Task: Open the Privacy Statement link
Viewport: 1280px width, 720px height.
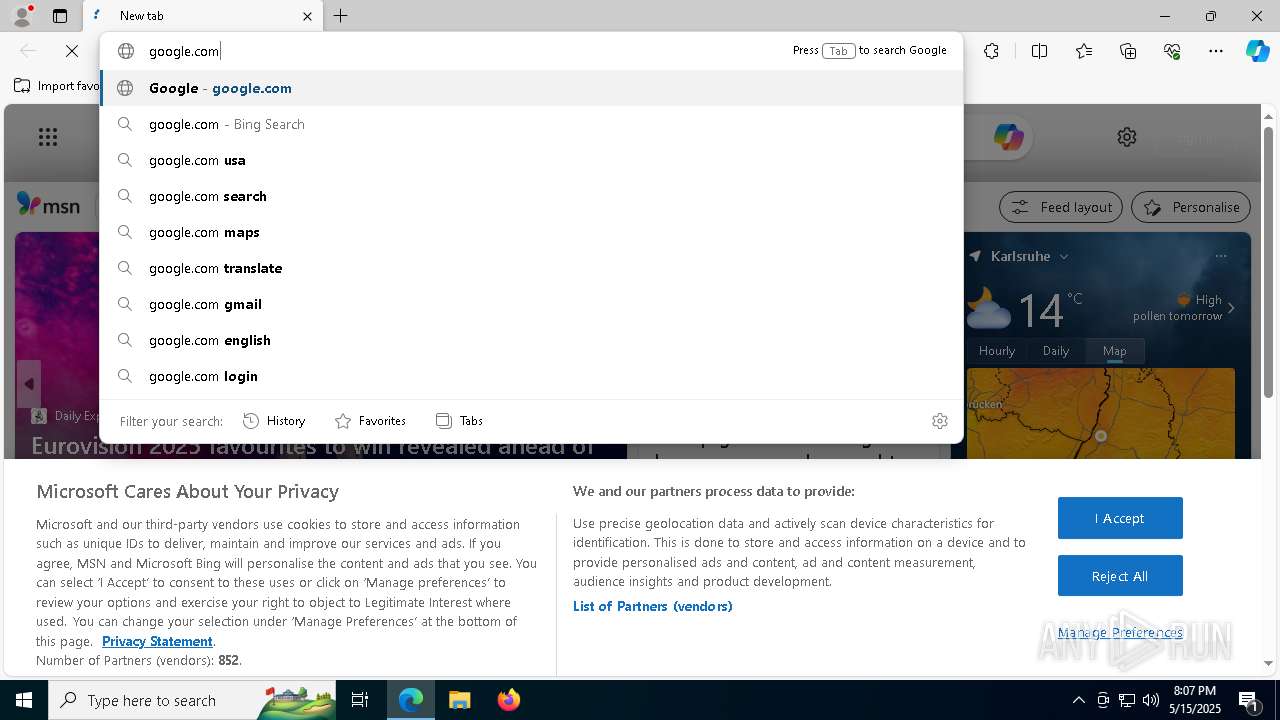Action: click(157, 641)
